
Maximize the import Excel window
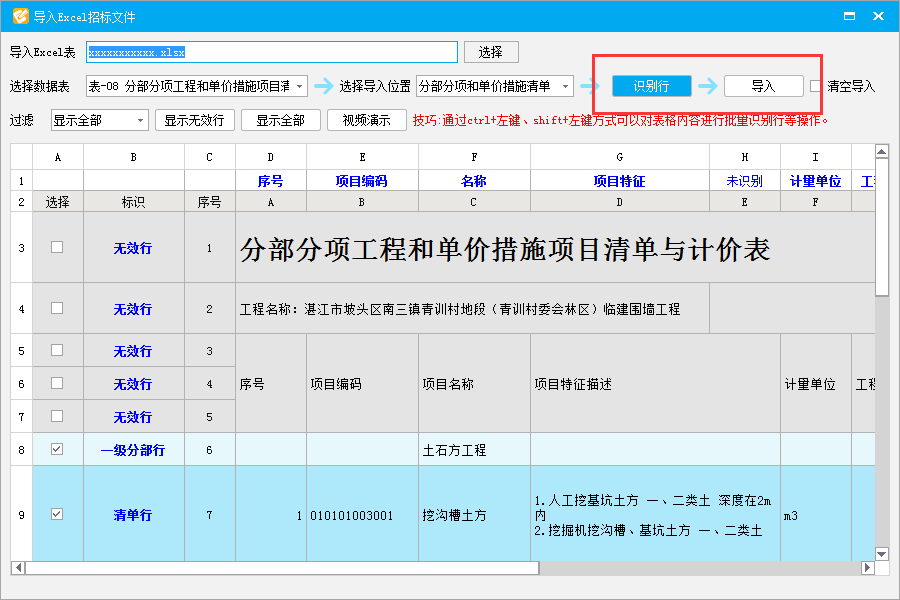(x=849, y=16)
